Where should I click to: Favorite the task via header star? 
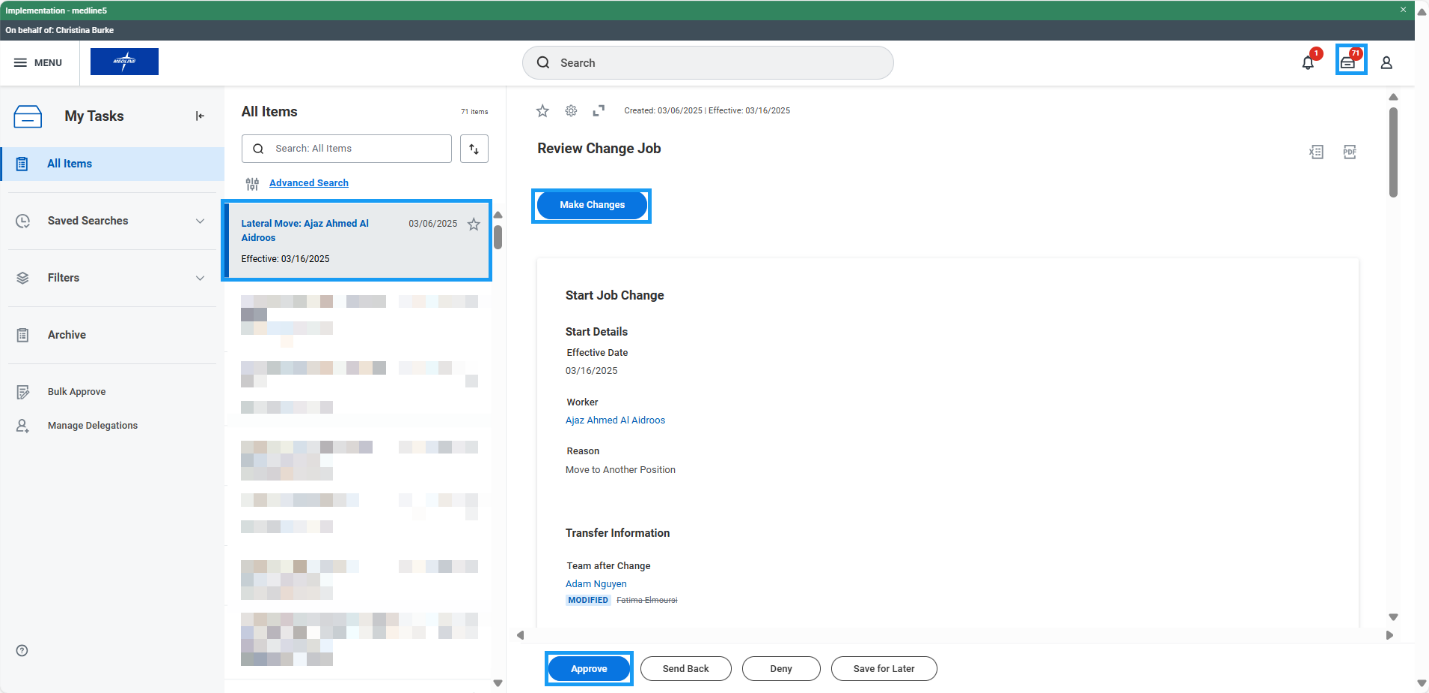[x=543, y=111]
